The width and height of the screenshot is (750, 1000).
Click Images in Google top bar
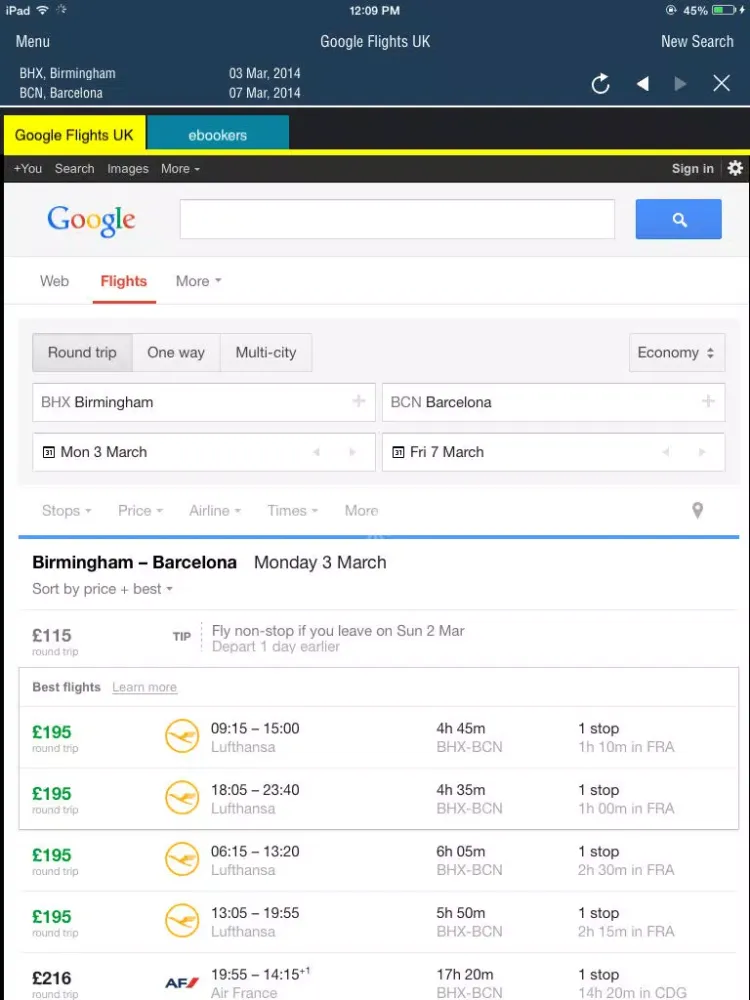[128, 168]
